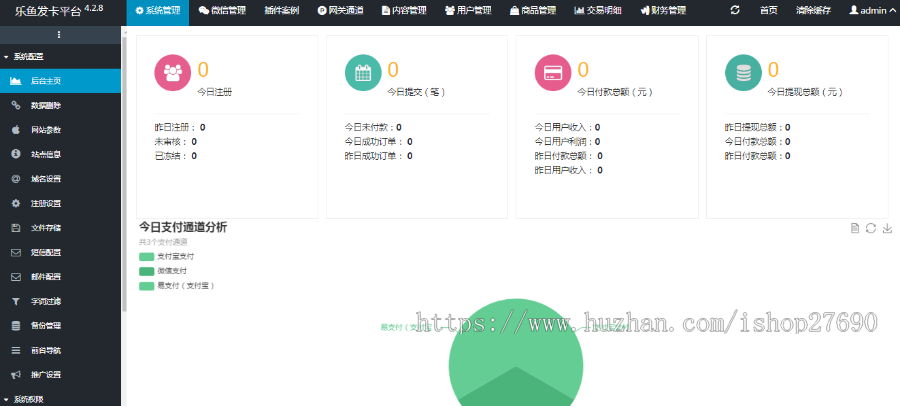This screenshot has width=900, height=406.
Task: Switch to 网关通道 top tab
Action: pos(340,10)
